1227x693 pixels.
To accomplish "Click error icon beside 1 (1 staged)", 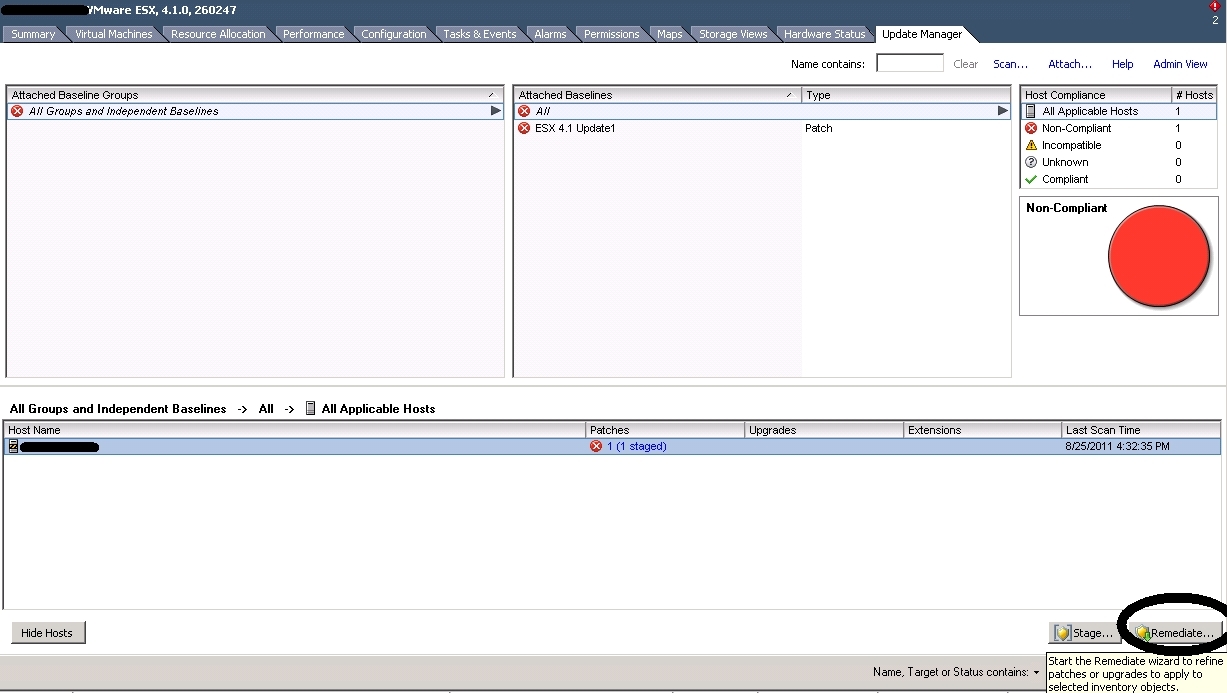I will pos(596,446).
